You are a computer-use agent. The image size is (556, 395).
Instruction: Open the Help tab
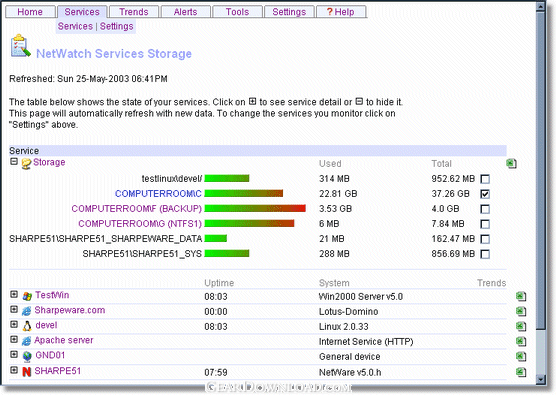tap(340, 12)
